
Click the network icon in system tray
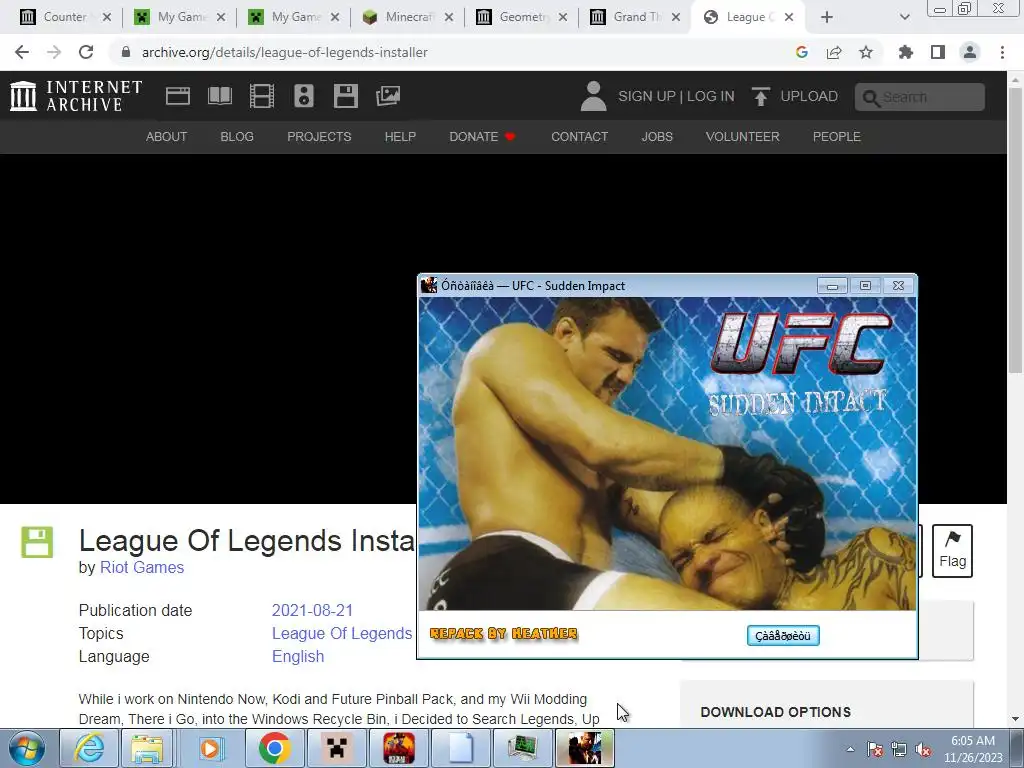(899, 750)
